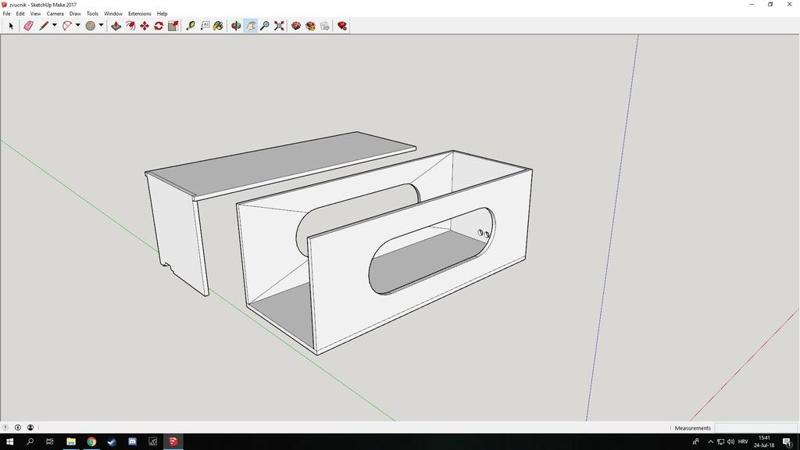Viewport: 800px width, 450px height.
Task: Select the Text label tool
Action: [205, 26]
